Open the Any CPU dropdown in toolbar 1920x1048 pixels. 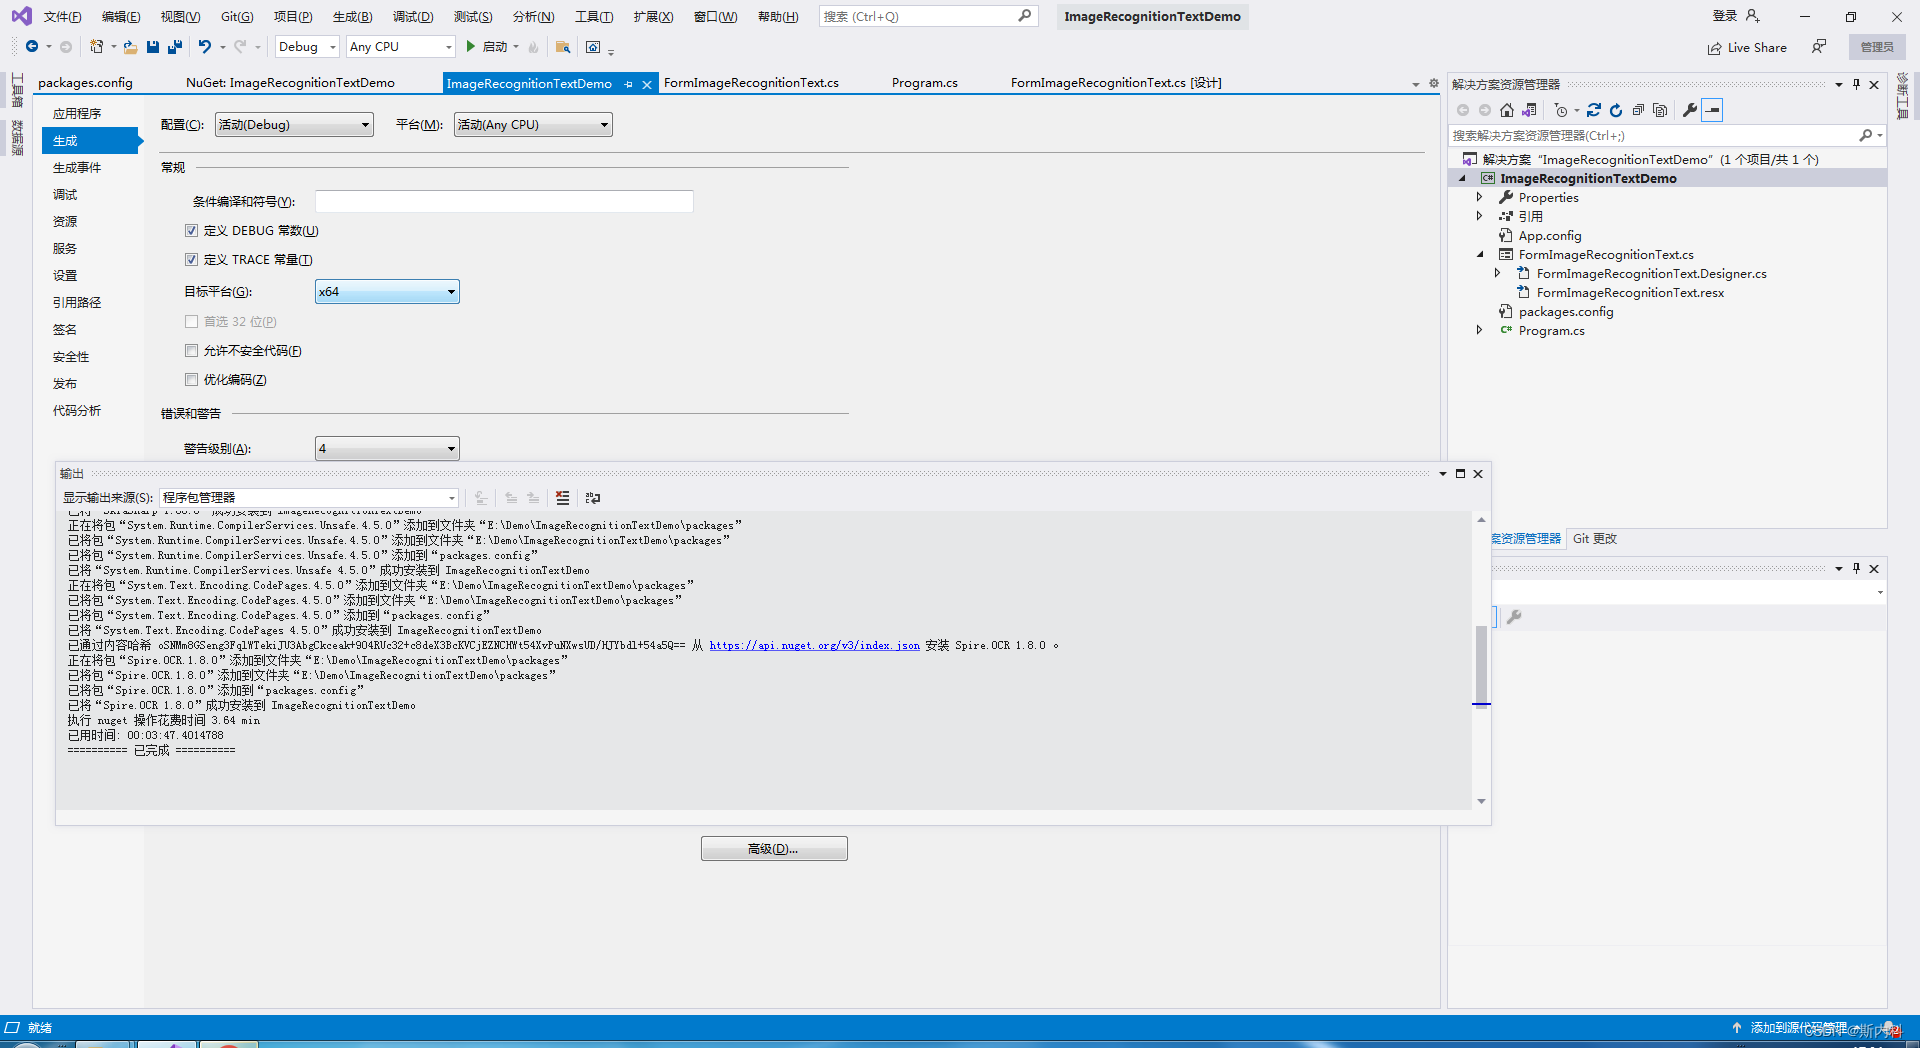[401, 46]
